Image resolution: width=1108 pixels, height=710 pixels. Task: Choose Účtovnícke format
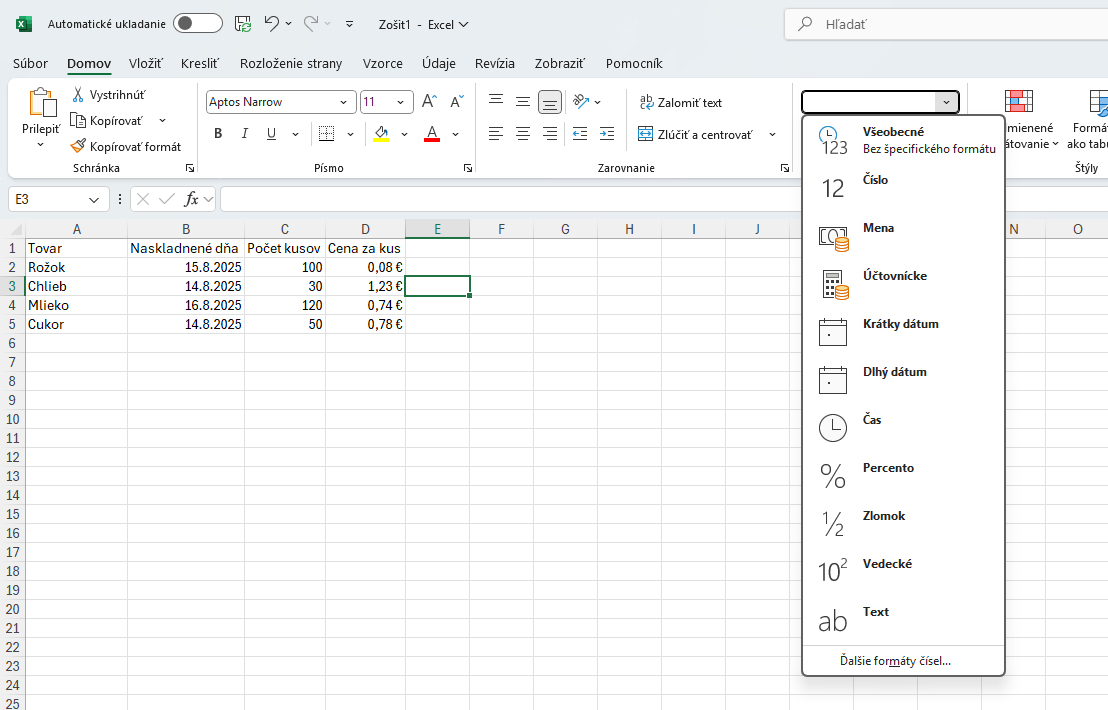pyautogui.click(x=903, y=285)
